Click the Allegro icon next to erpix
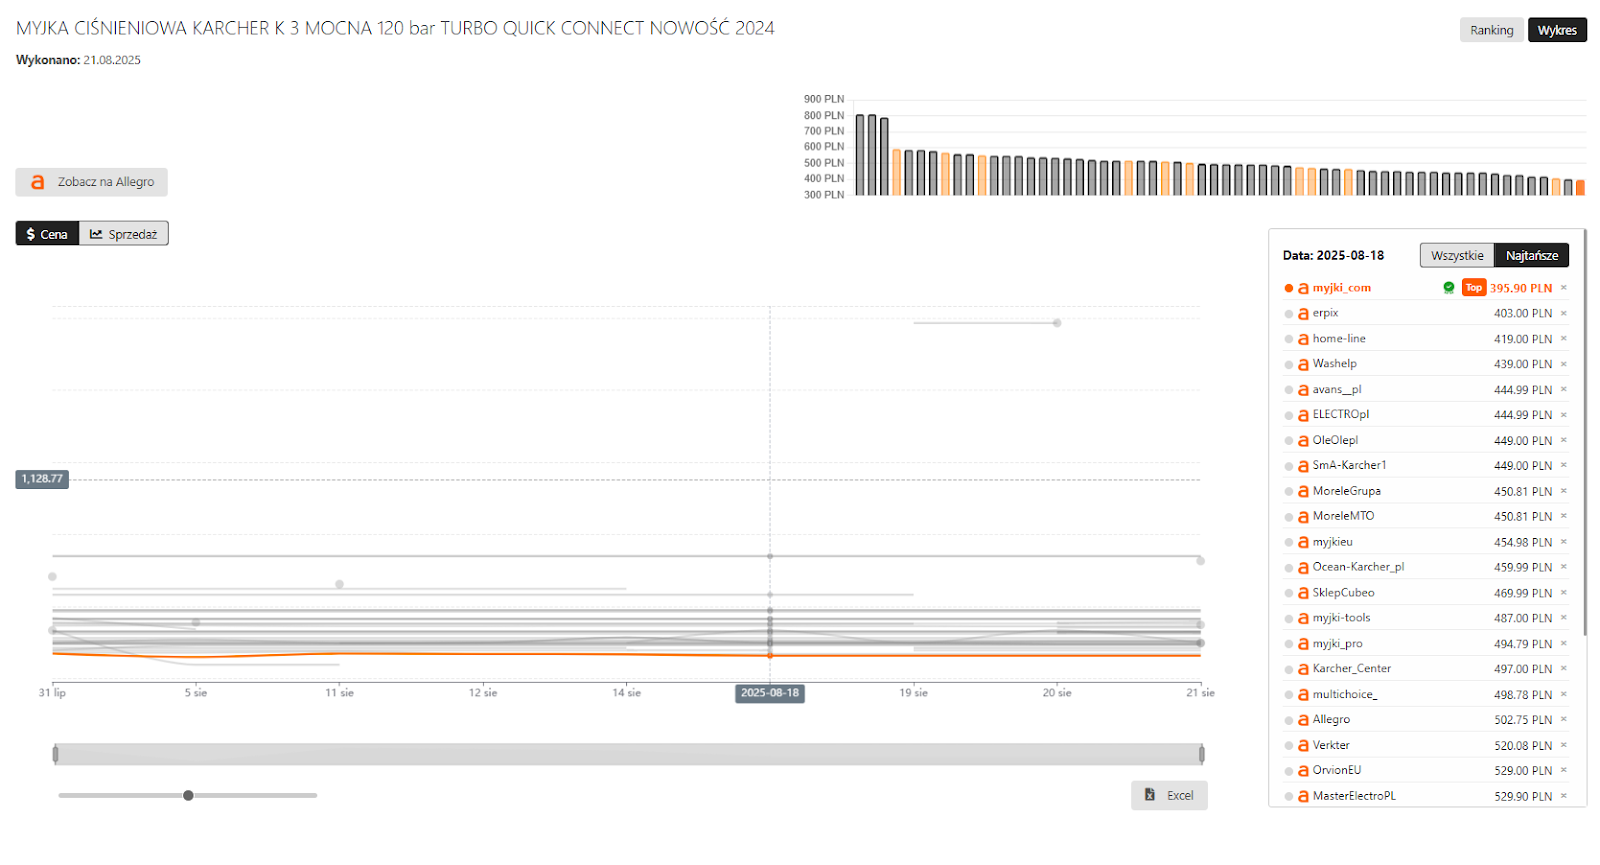 tap(1303, 314)
